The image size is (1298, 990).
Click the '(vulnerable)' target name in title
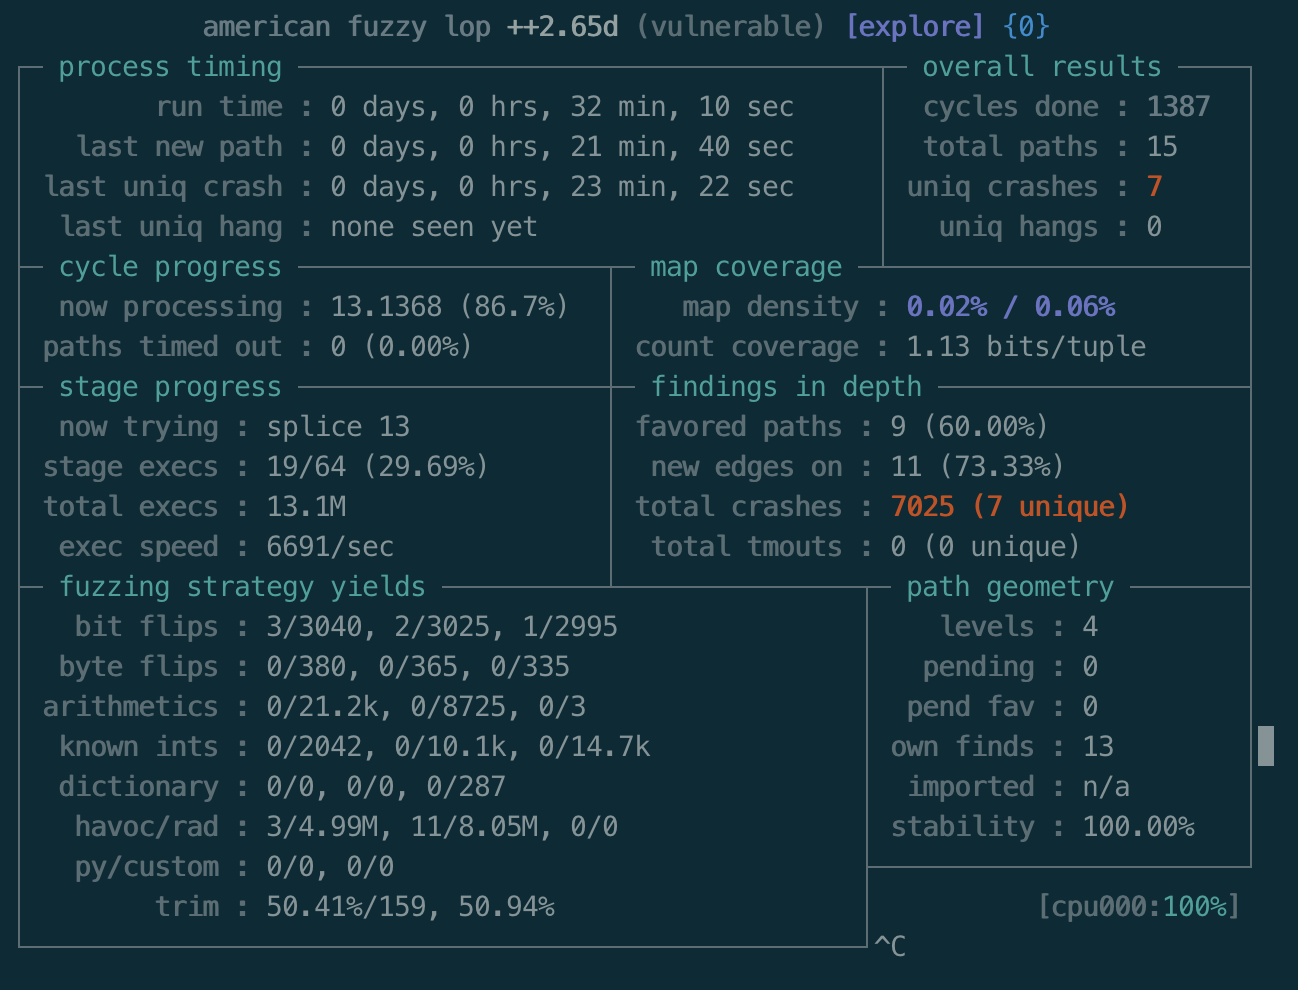point(731,27)
